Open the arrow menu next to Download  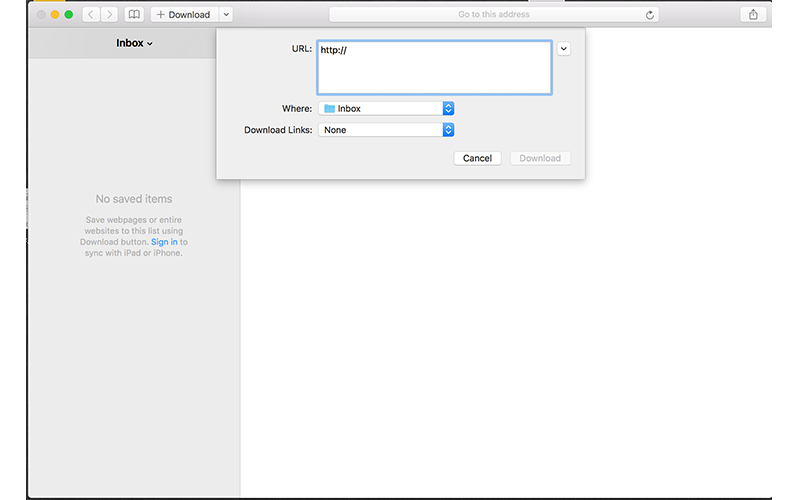tap(226, 15)
